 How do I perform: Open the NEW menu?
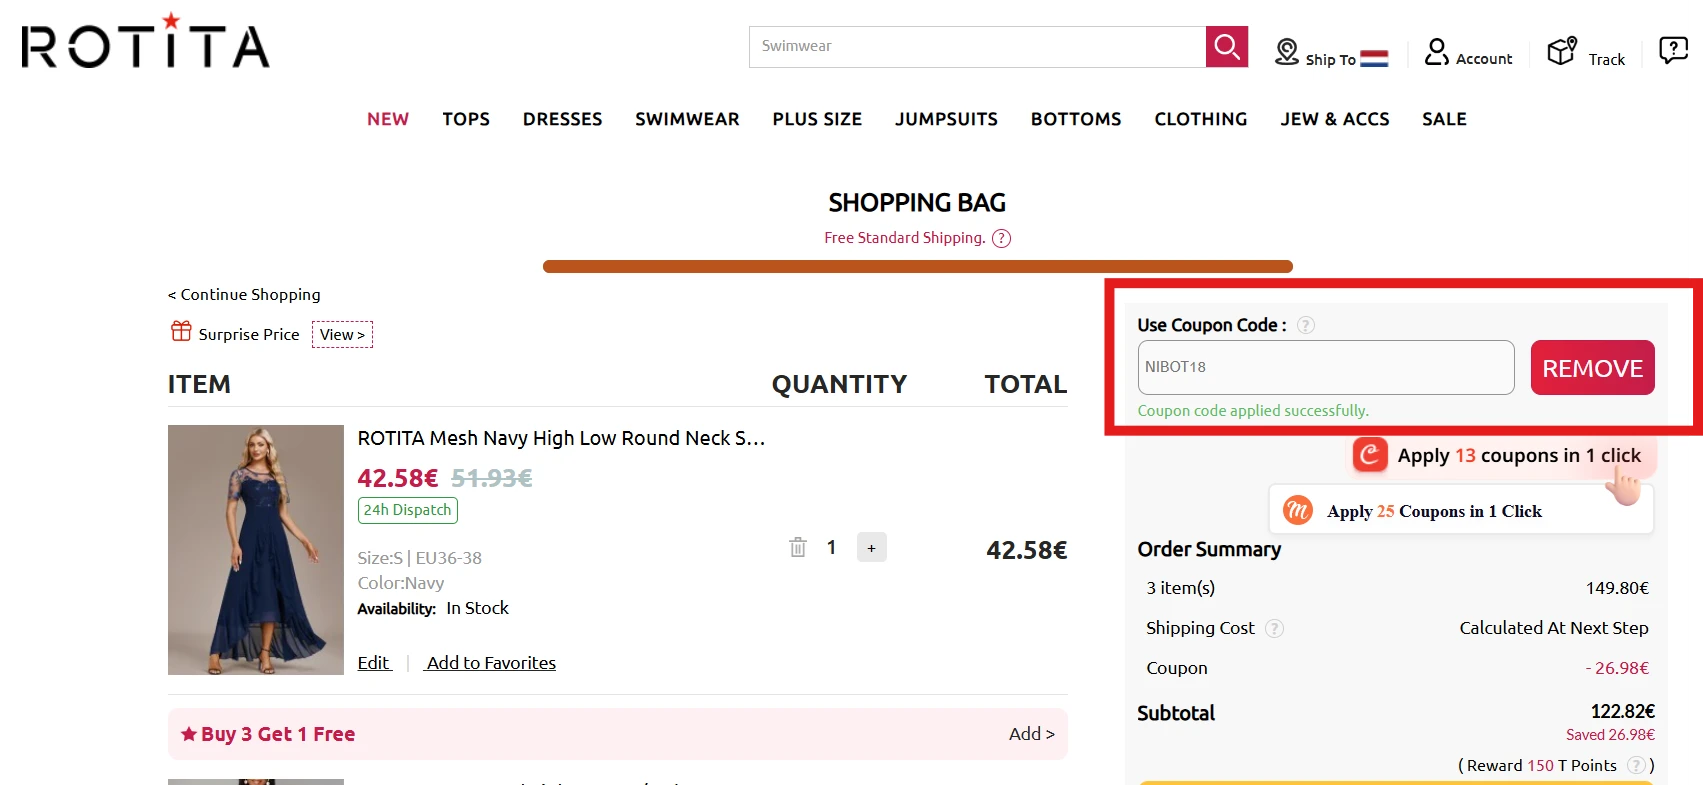coord(388,119)
